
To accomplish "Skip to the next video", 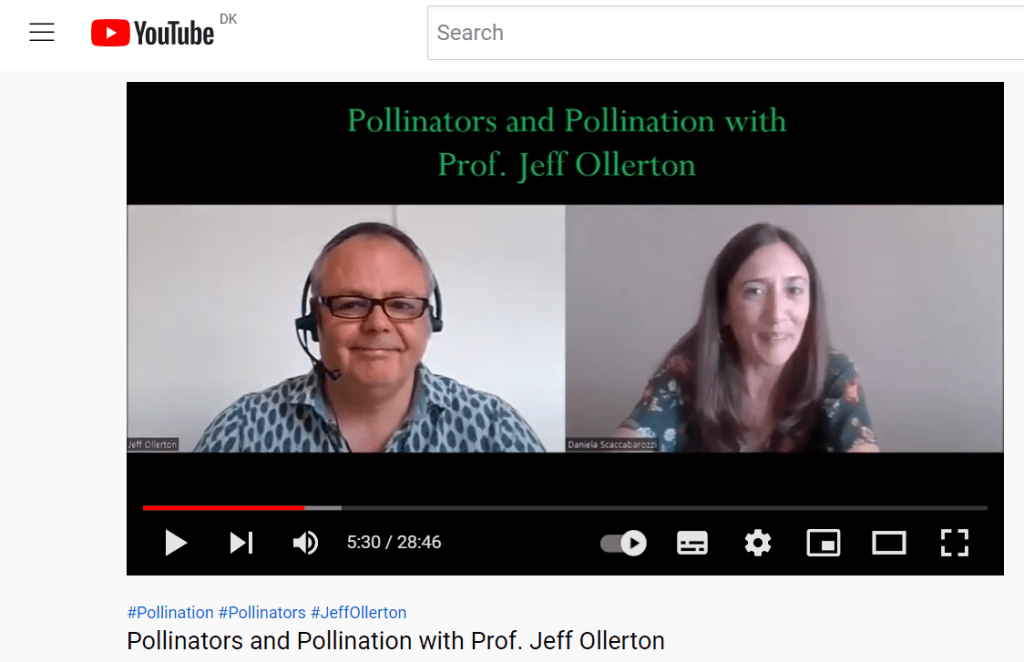I will point(241,543).
